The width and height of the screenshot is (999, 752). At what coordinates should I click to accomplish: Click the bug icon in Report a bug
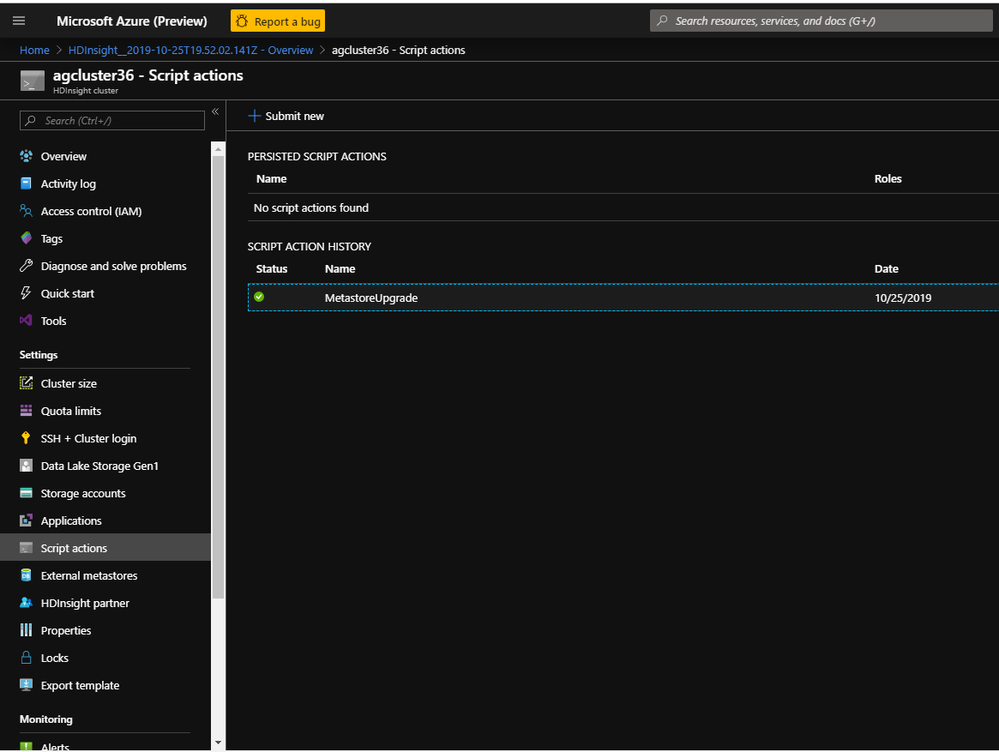coord(242,21)
